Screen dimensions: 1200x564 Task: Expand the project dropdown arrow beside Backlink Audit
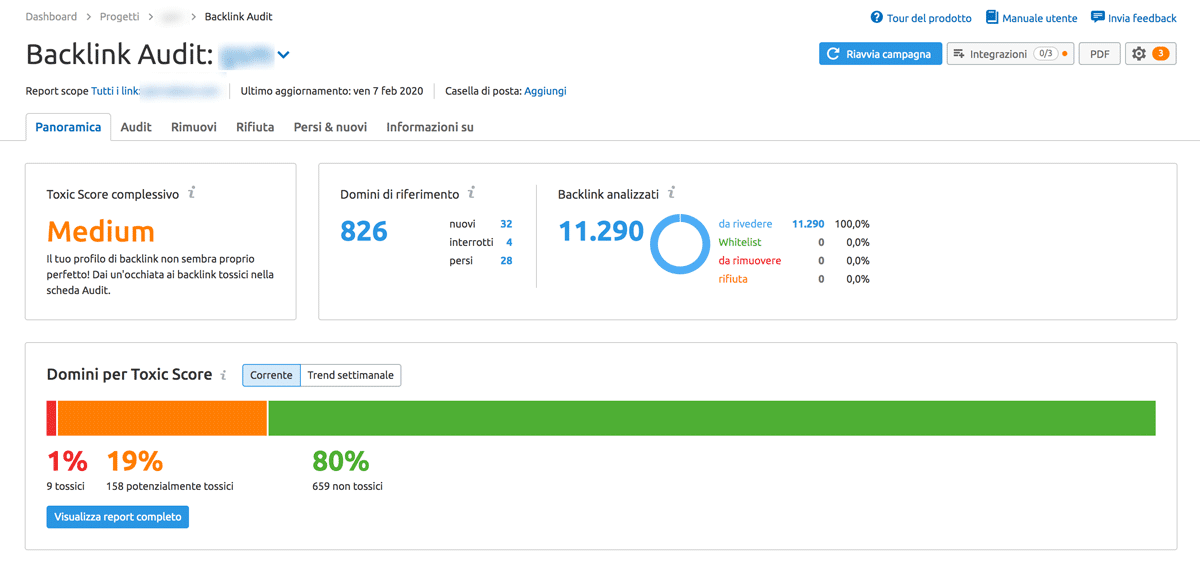(x=284, y=55)
